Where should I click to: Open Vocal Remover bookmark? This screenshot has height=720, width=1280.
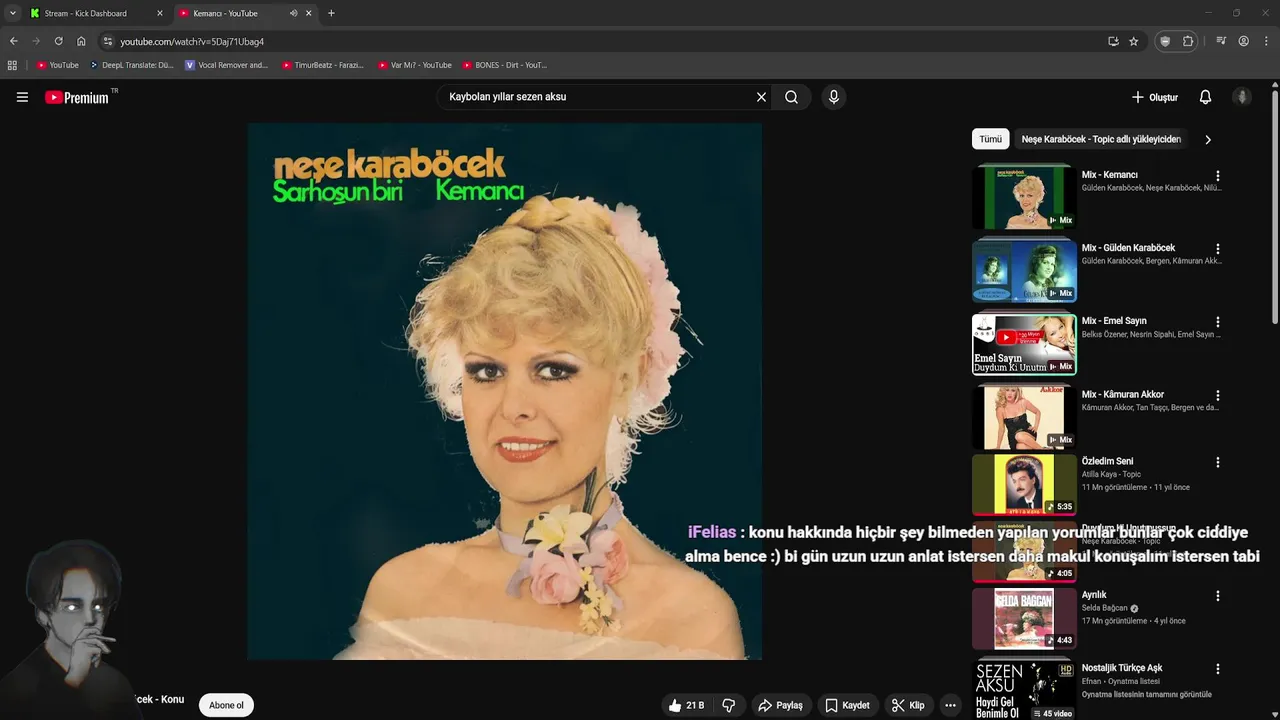pos(227,65)
